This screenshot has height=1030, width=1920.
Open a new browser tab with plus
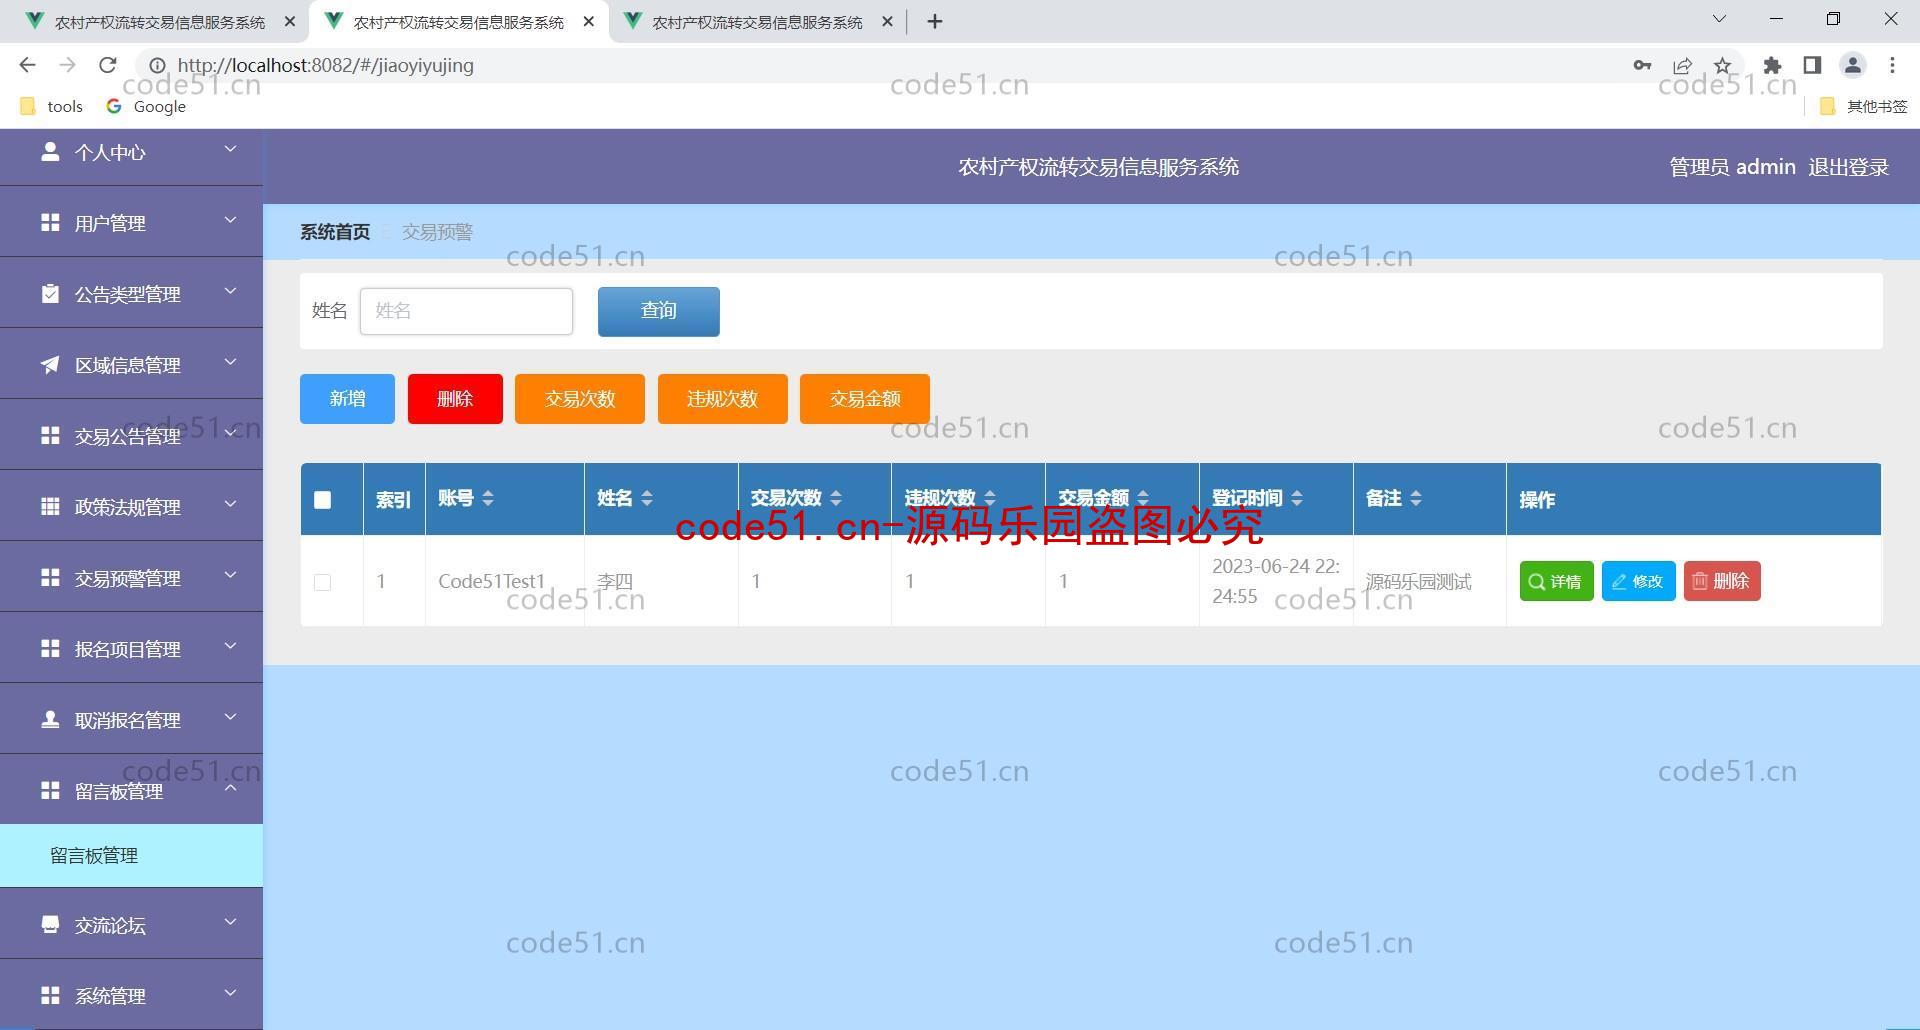click(x=935, y=21)
